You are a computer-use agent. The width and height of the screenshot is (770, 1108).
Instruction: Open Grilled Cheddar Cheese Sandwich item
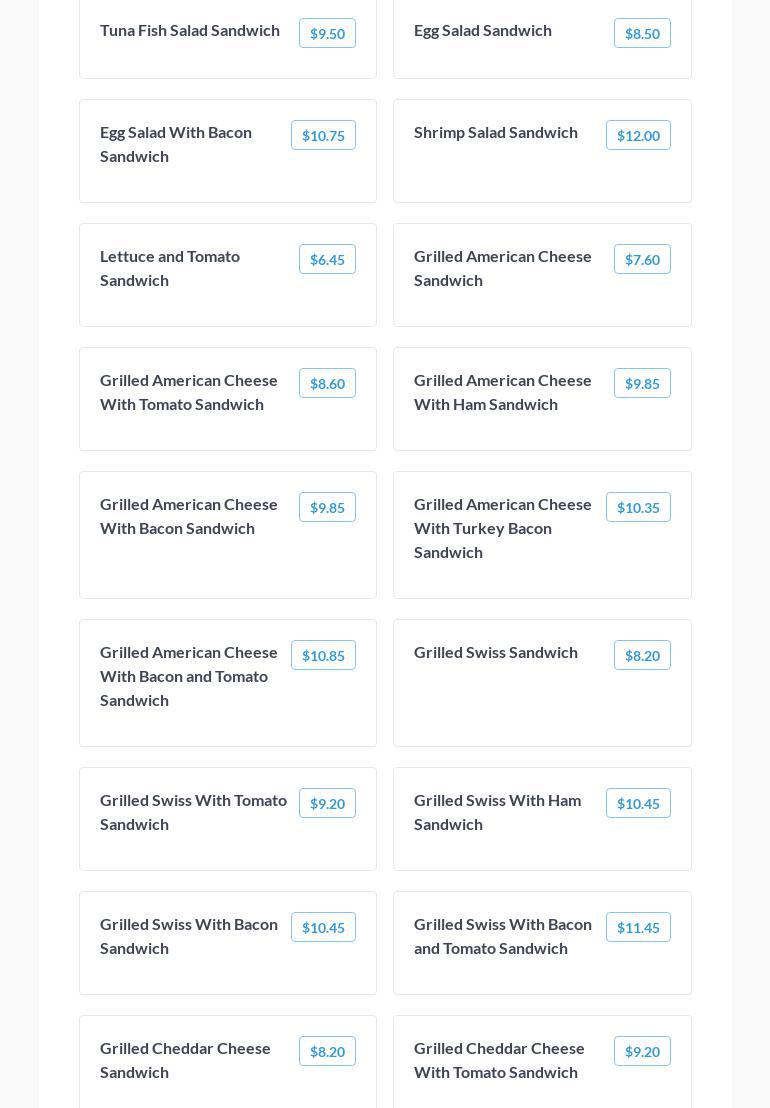(x=185, y=1060)
